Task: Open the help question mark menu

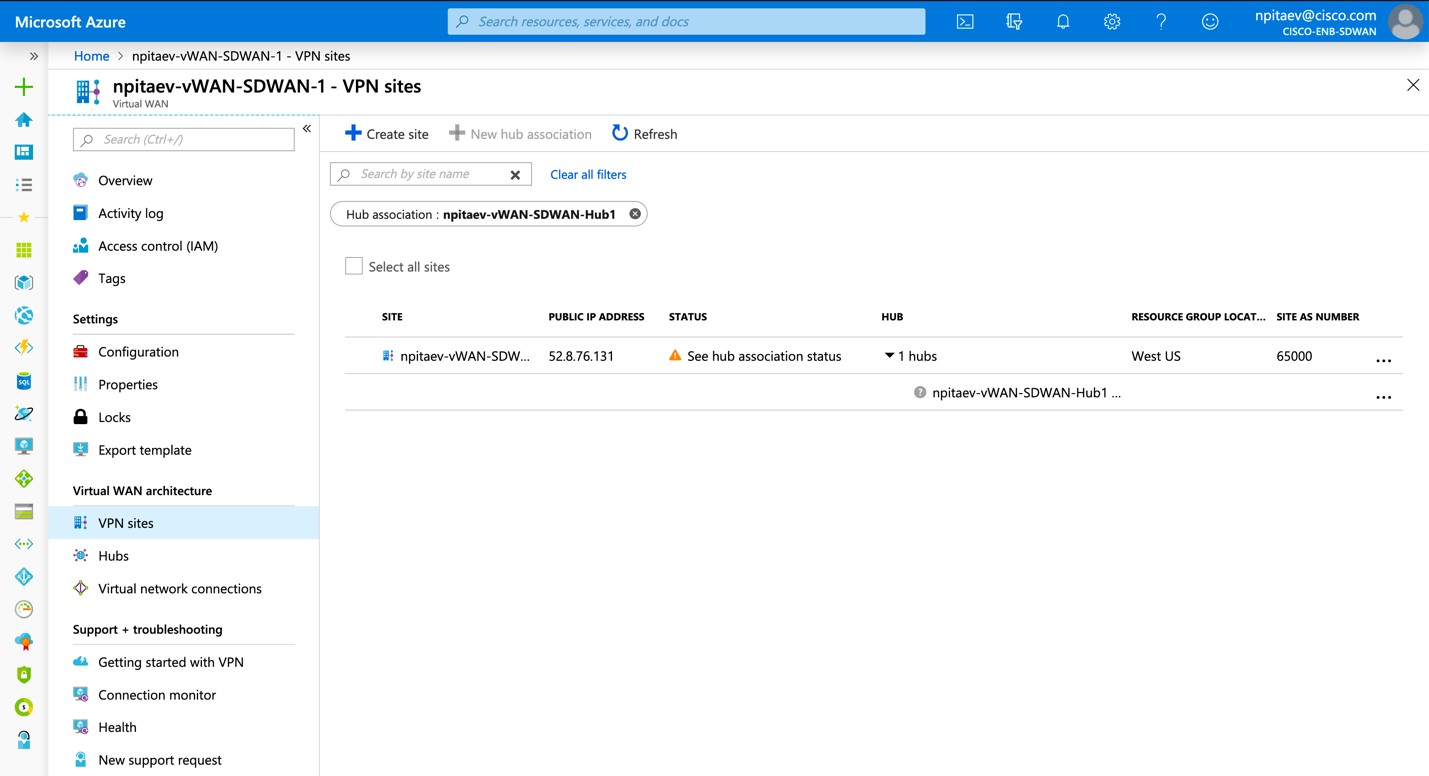Action: 1161,21
